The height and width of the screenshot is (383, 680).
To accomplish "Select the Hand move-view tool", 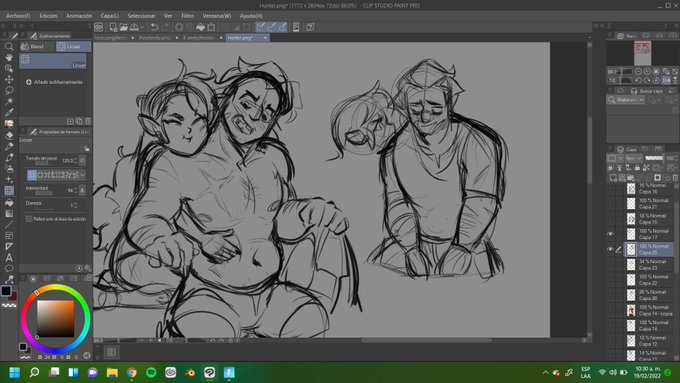I will coord(9,57).
